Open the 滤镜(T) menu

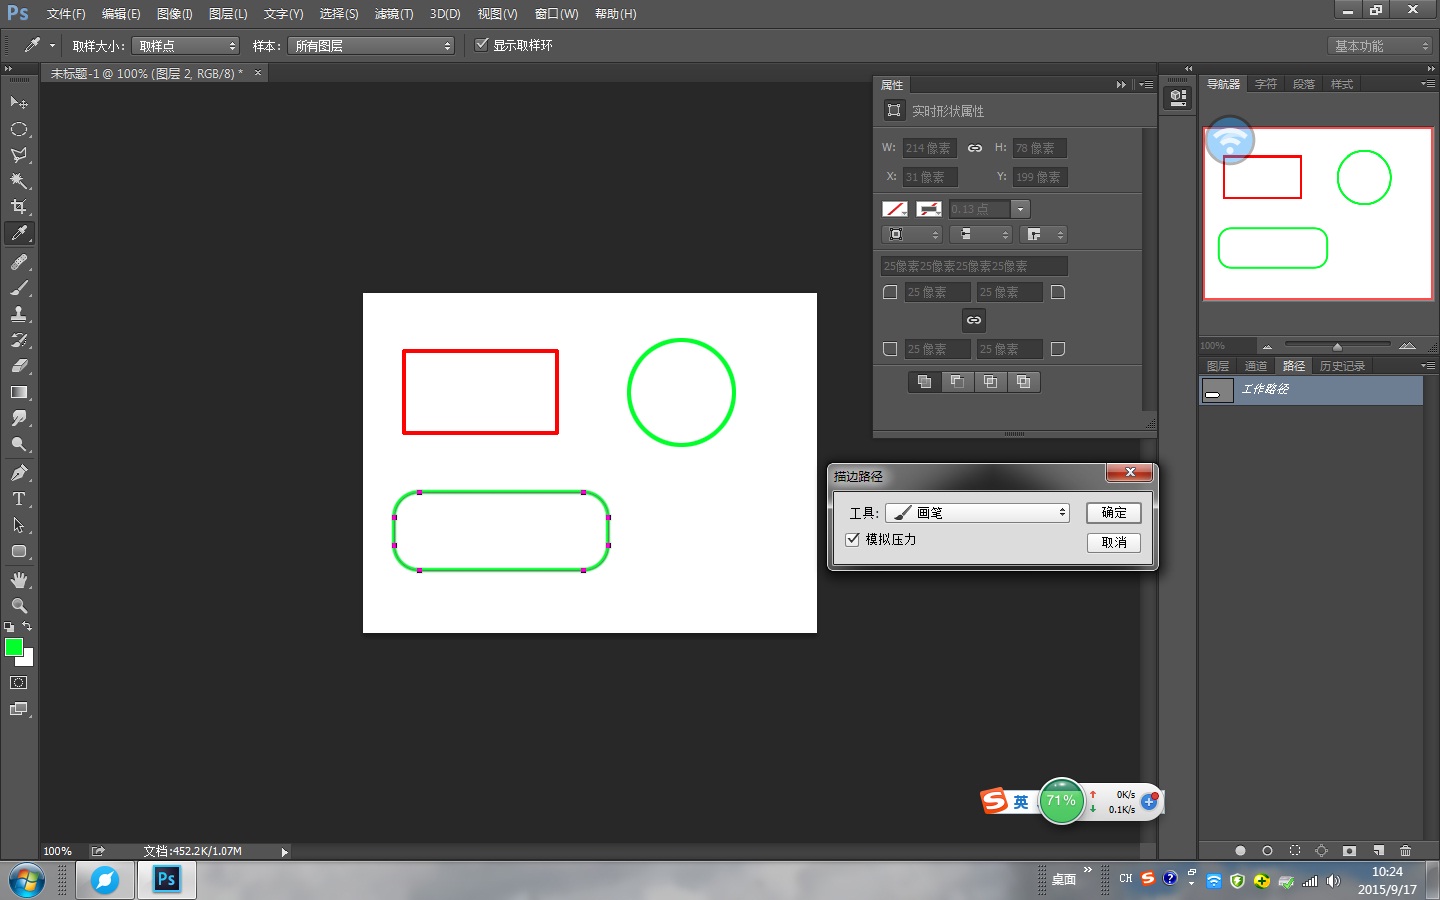coord(394,14)
